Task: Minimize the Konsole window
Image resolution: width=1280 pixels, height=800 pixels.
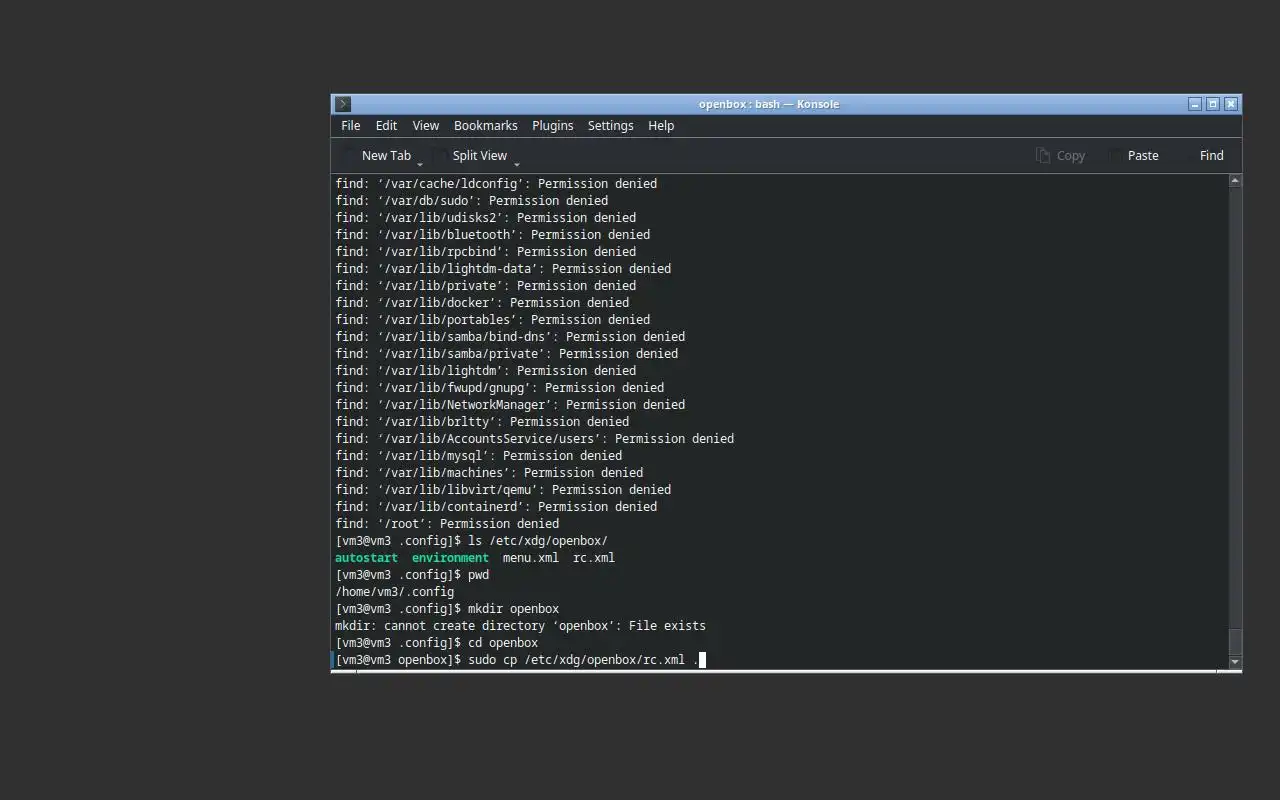Action: [x=1195, y=104]
